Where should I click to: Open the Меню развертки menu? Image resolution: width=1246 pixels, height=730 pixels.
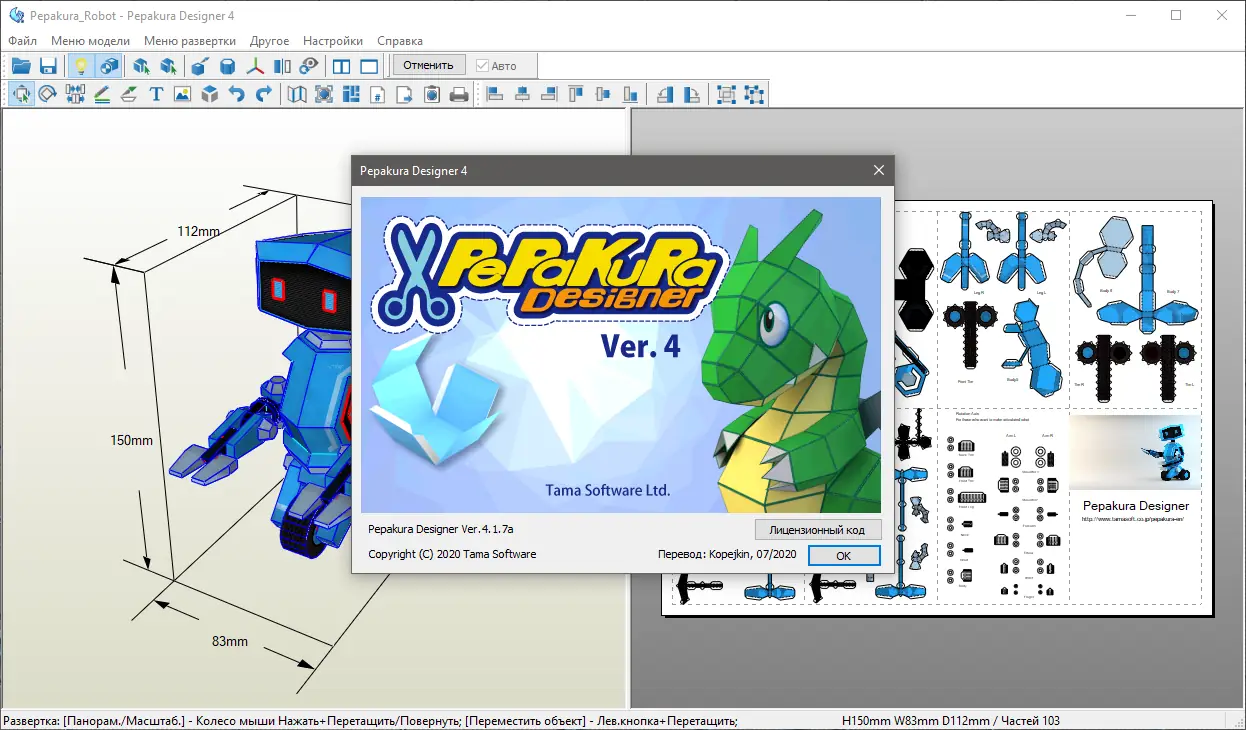coord(190,41)
